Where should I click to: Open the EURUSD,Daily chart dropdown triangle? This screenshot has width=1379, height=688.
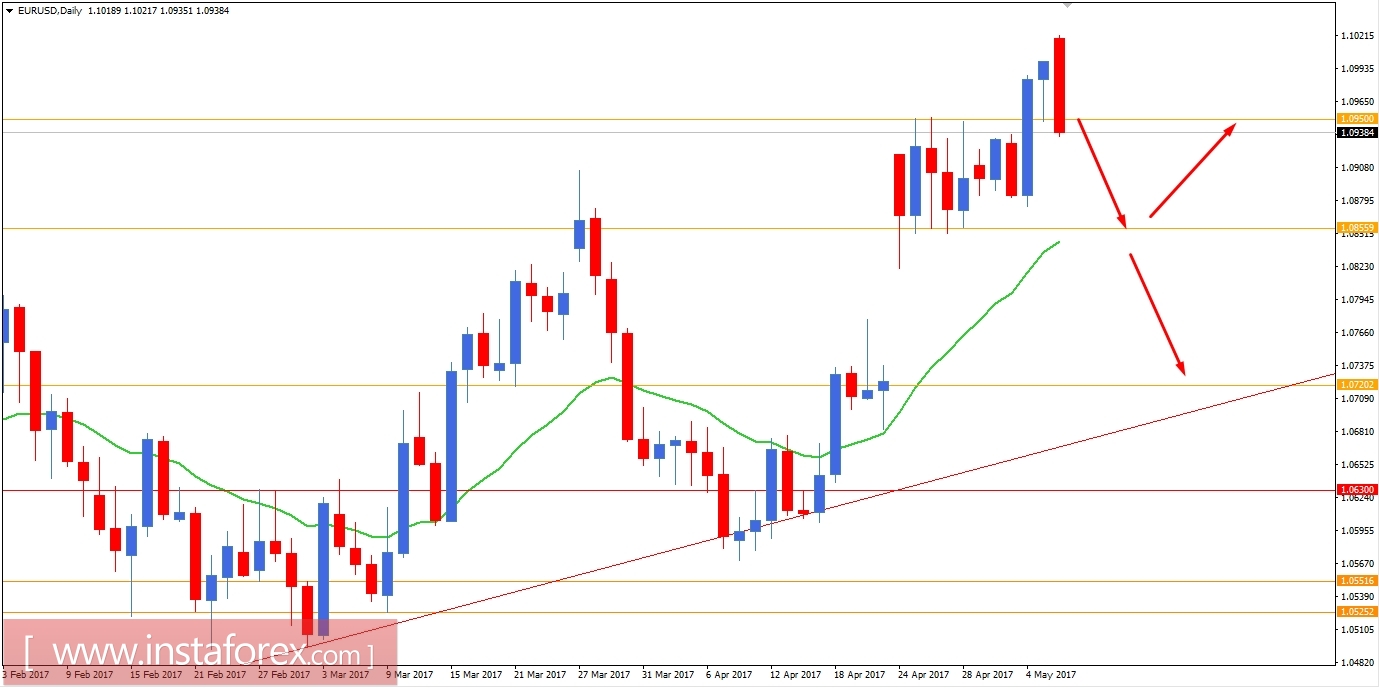[9, 10]
